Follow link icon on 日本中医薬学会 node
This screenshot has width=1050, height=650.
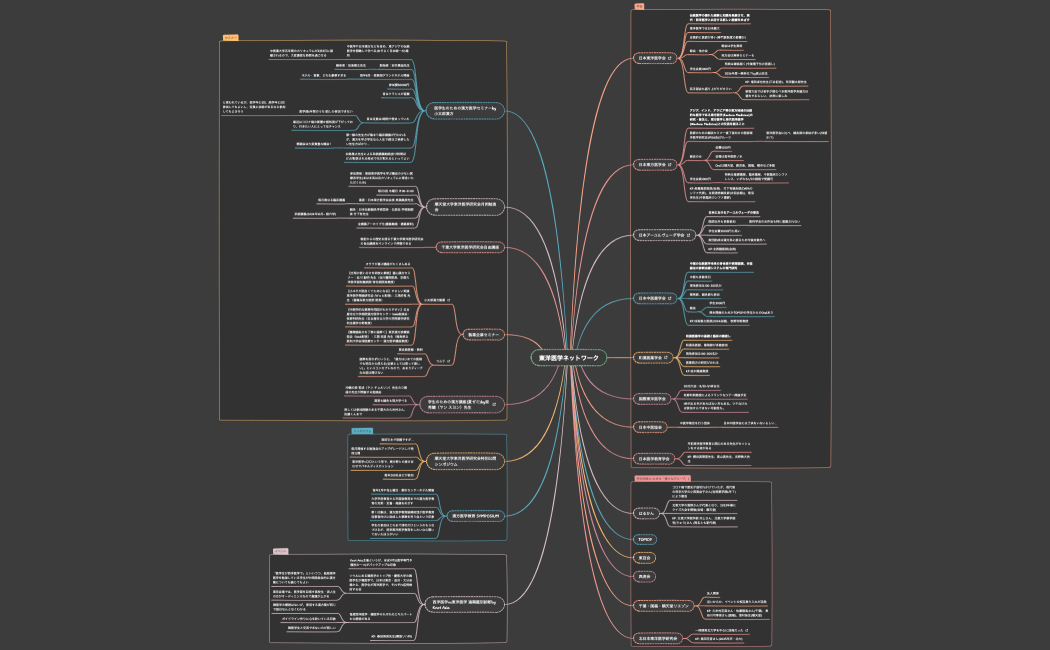point(685,298)
